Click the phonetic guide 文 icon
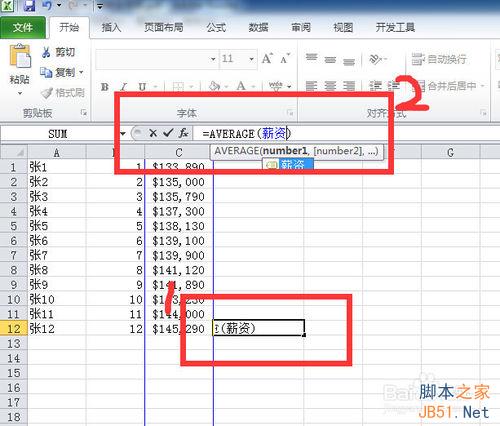This screenshot has width=500, height=426. [276, 86]
